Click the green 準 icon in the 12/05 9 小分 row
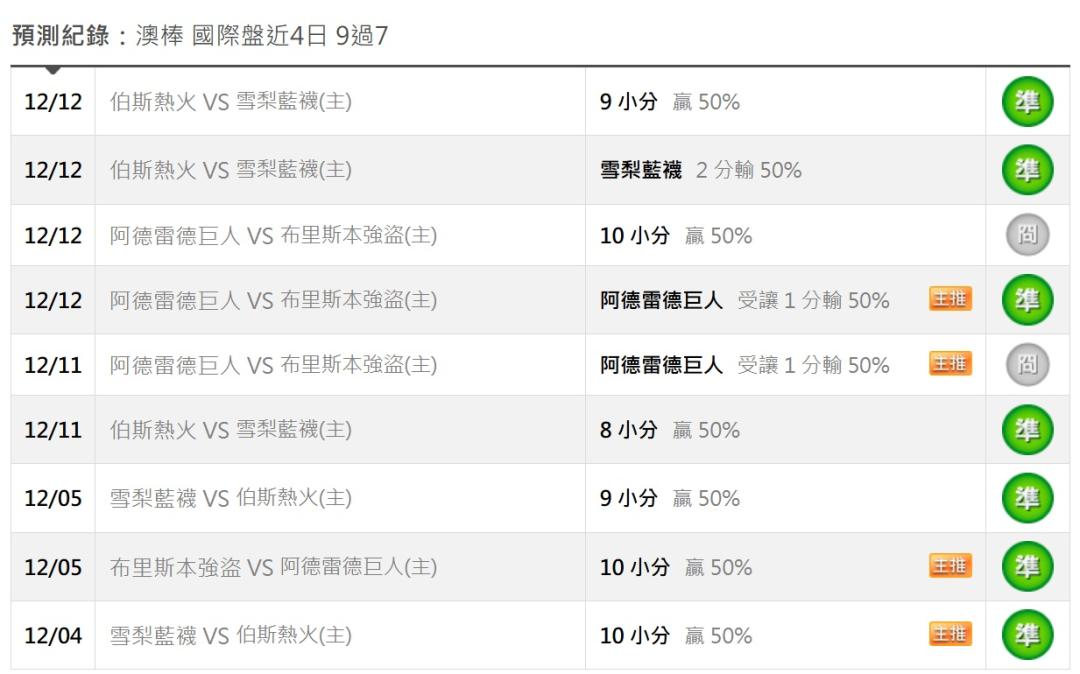Viewport: 1080px width, 674px height. tap(1028, 498)
